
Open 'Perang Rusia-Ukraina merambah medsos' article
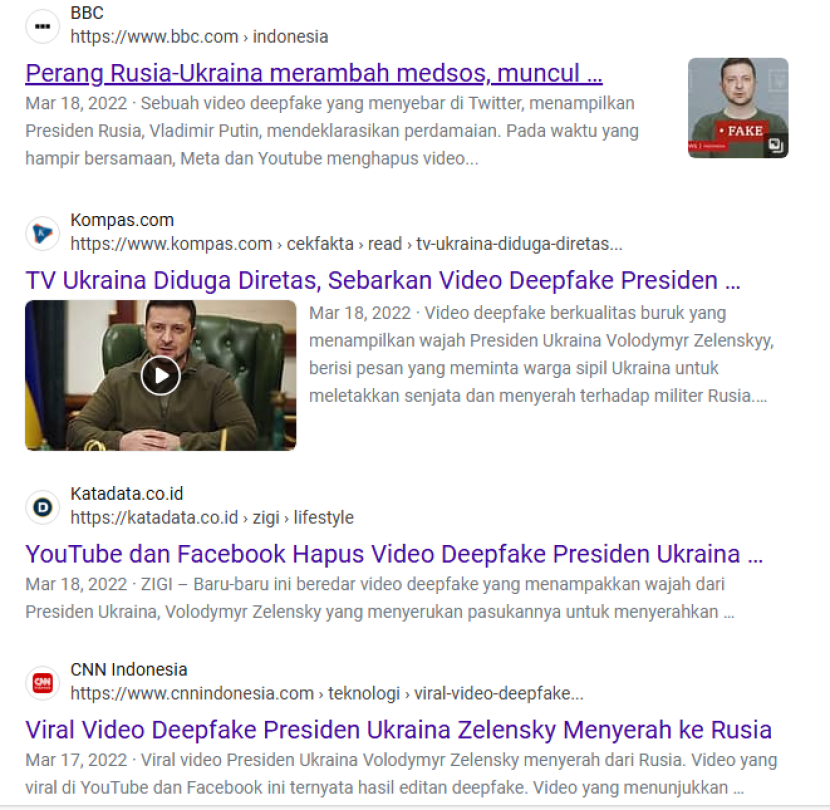point(314,73)
